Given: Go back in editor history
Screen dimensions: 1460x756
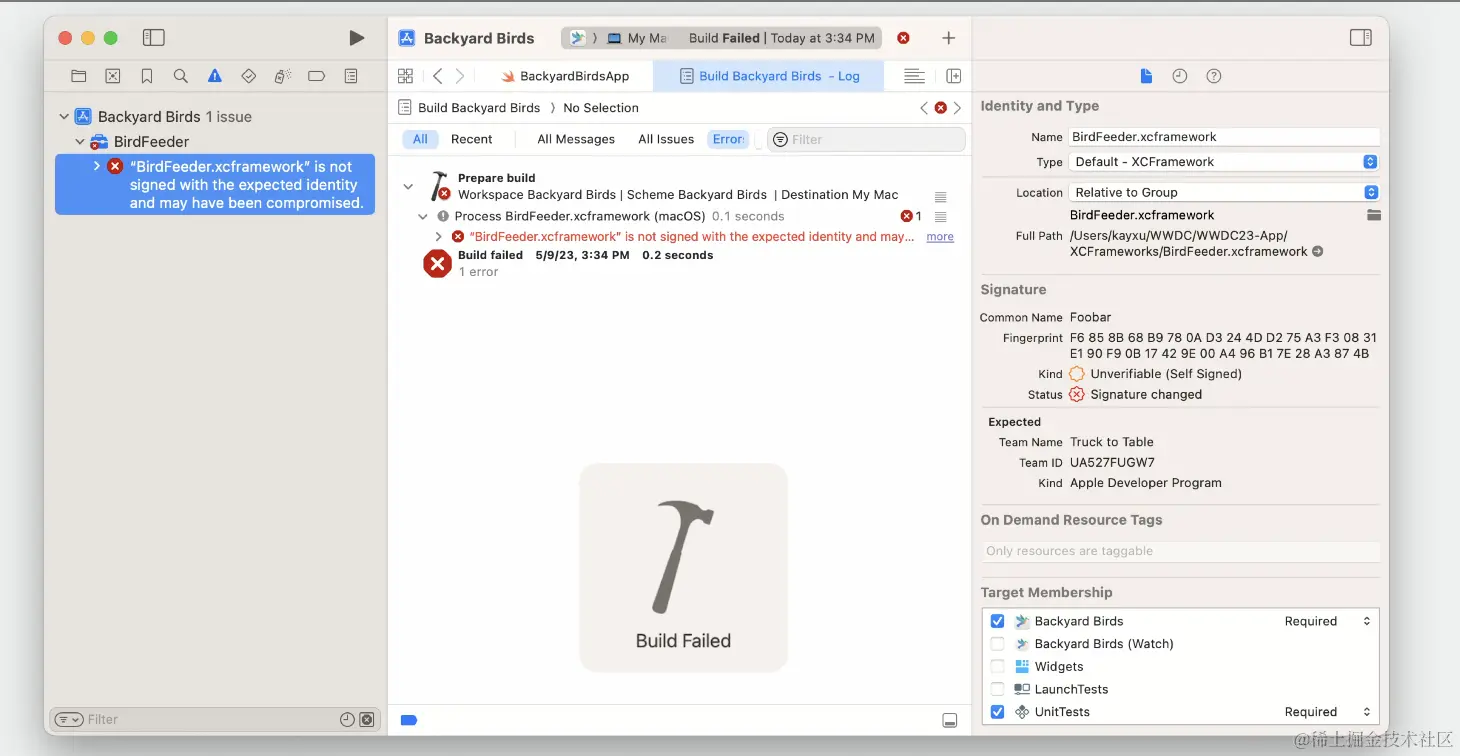Looking at the screenshot, I should pyautogui.click(x=437, y=76).
